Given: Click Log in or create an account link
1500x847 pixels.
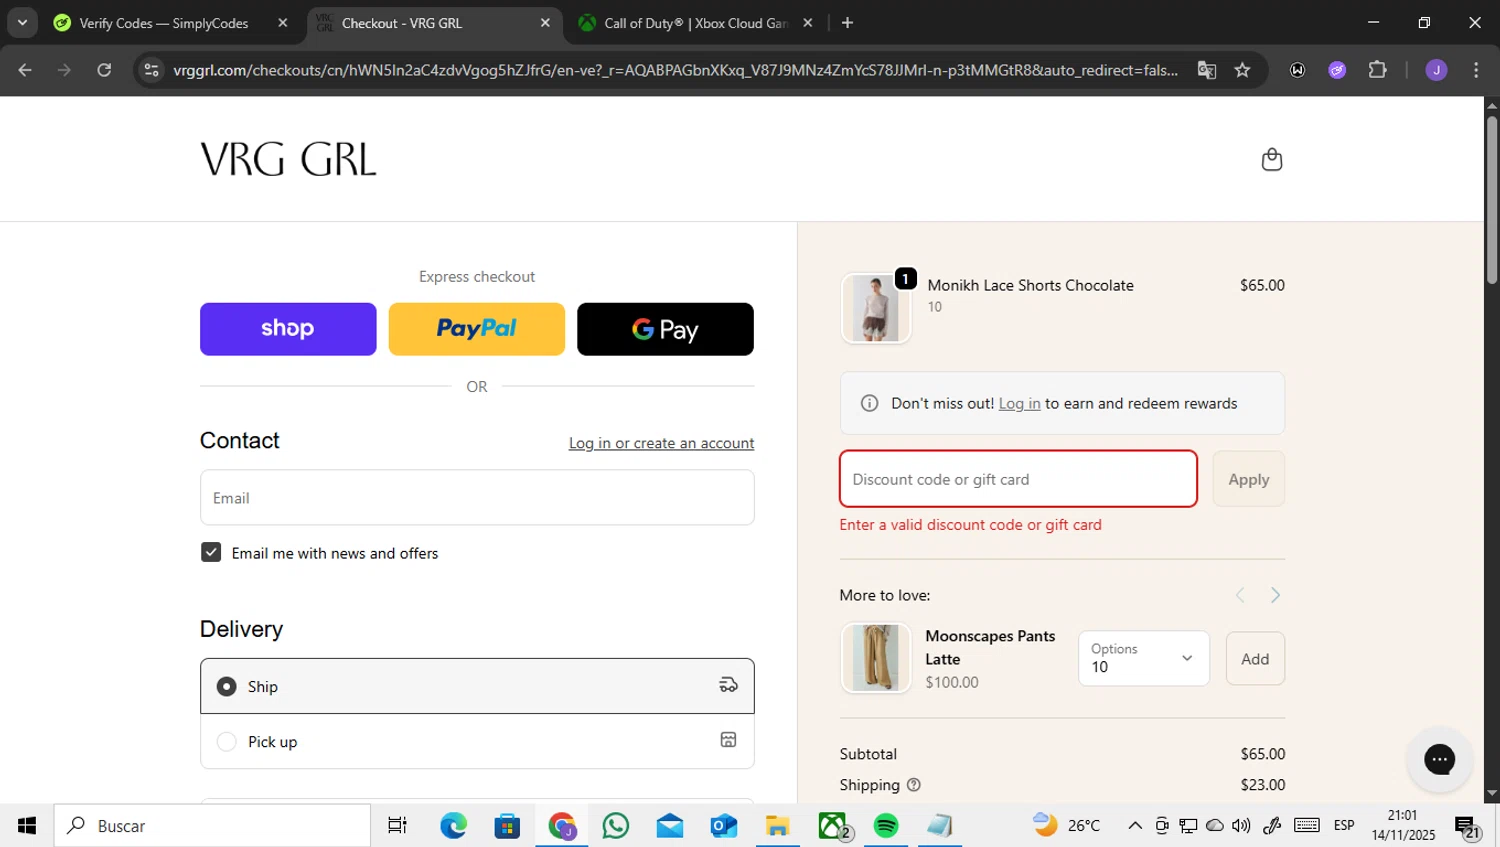Looking at the screenshot, I should click(x=661, y=443).
